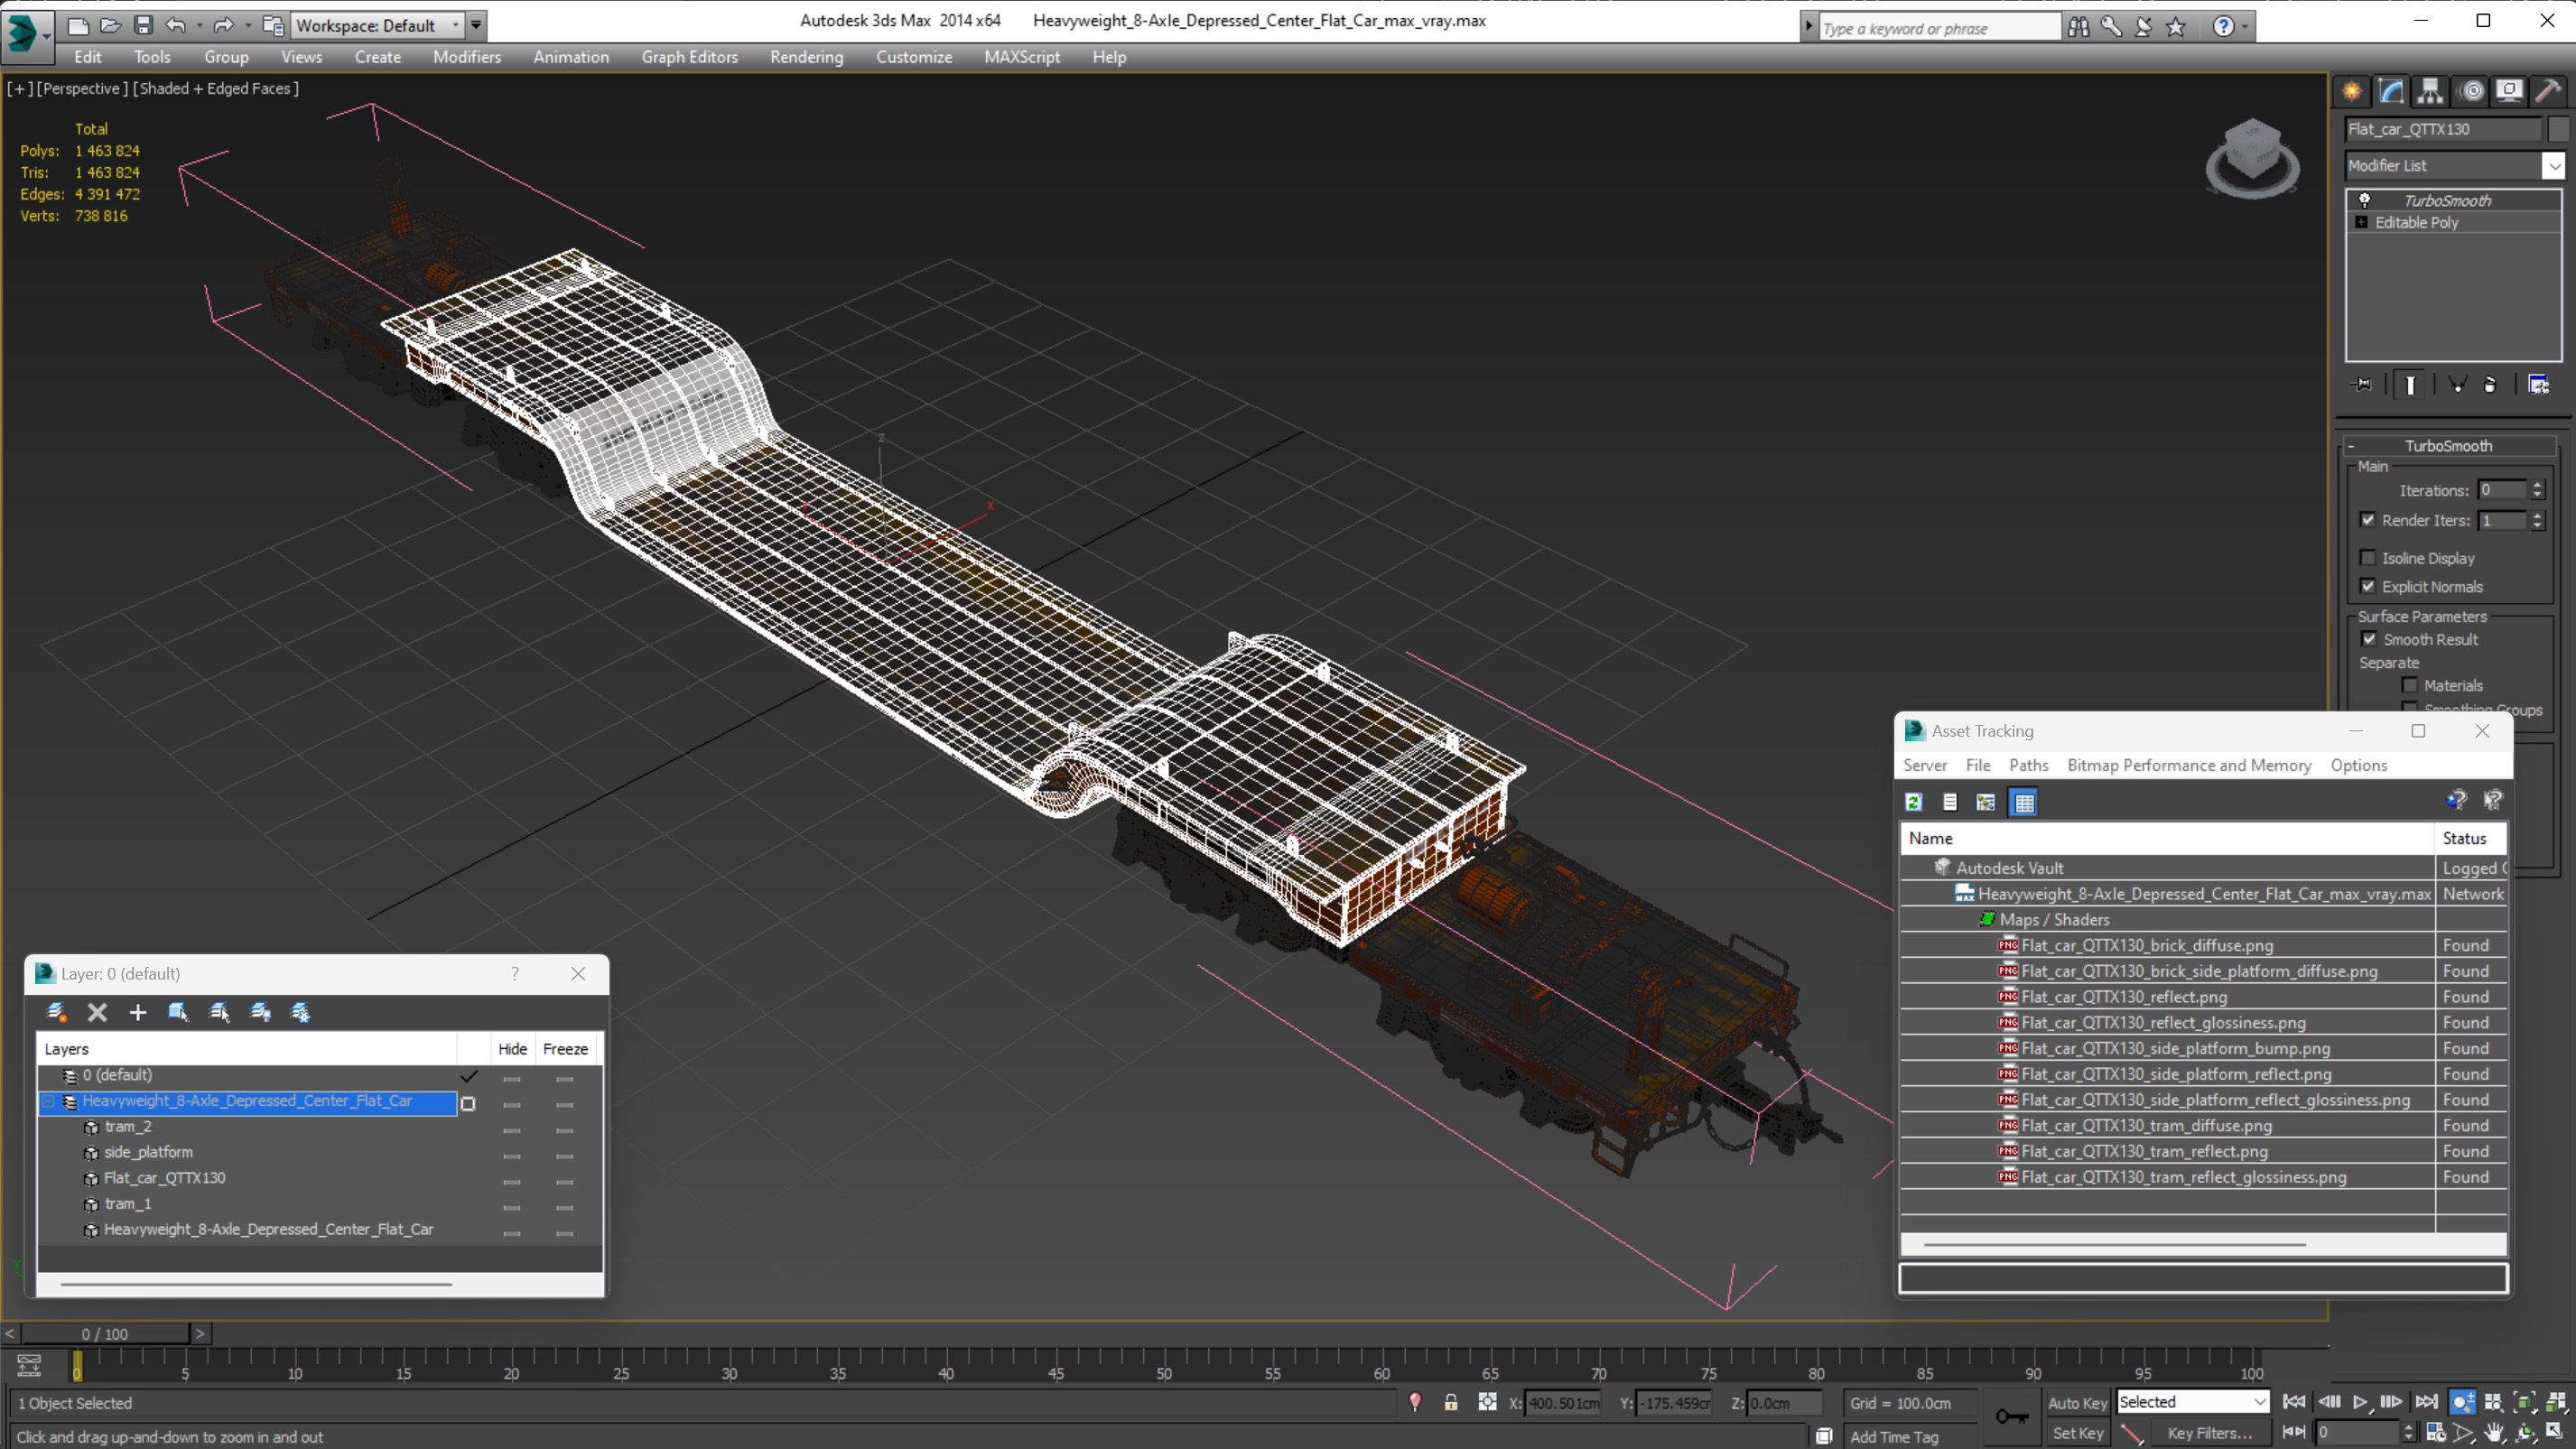Click the Create New Layer plus icon
The width and height of the screenshot is (2576, 1449).
(x=138, y=1012)
